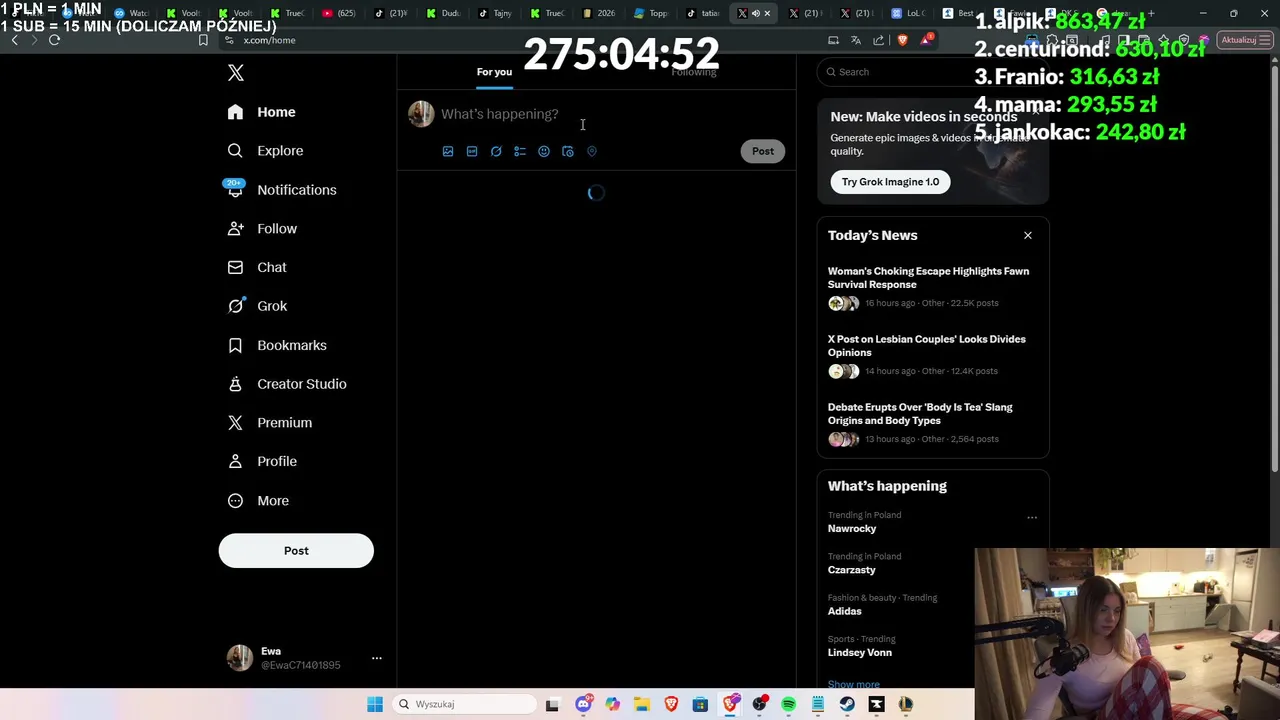Schedule the post with calendar icon
This screenshot has width=1280, height=720.
(x=568, y=151)
